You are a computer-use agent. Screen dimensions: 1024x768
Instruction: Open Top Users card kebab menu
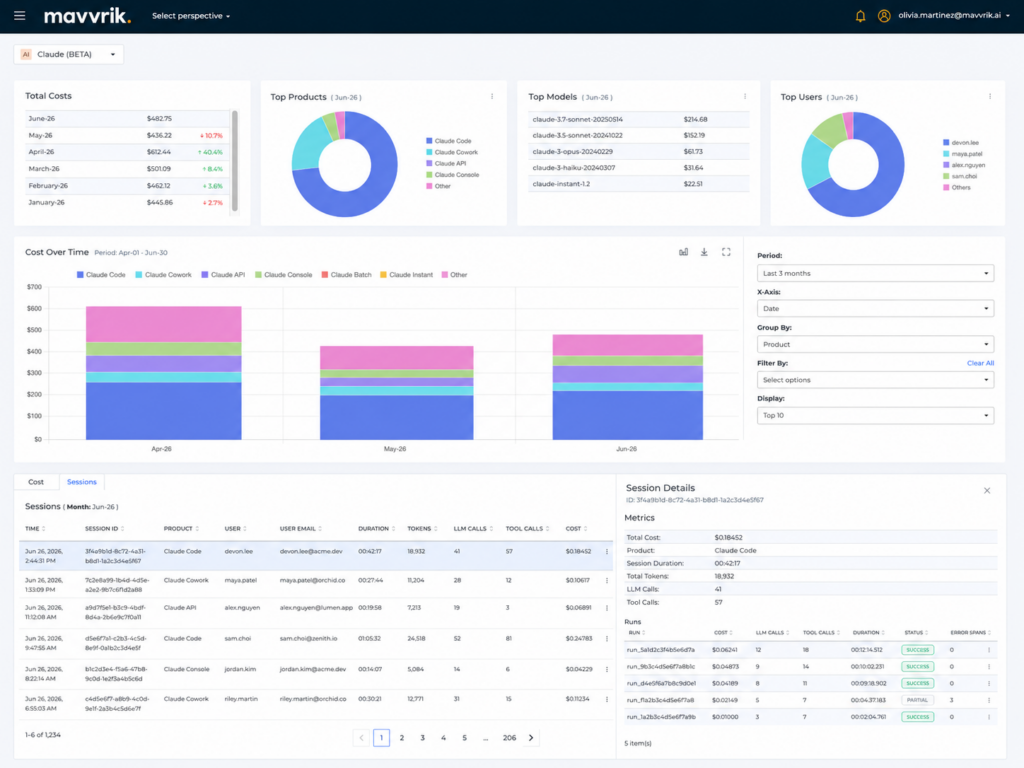(x=989, y=97)
